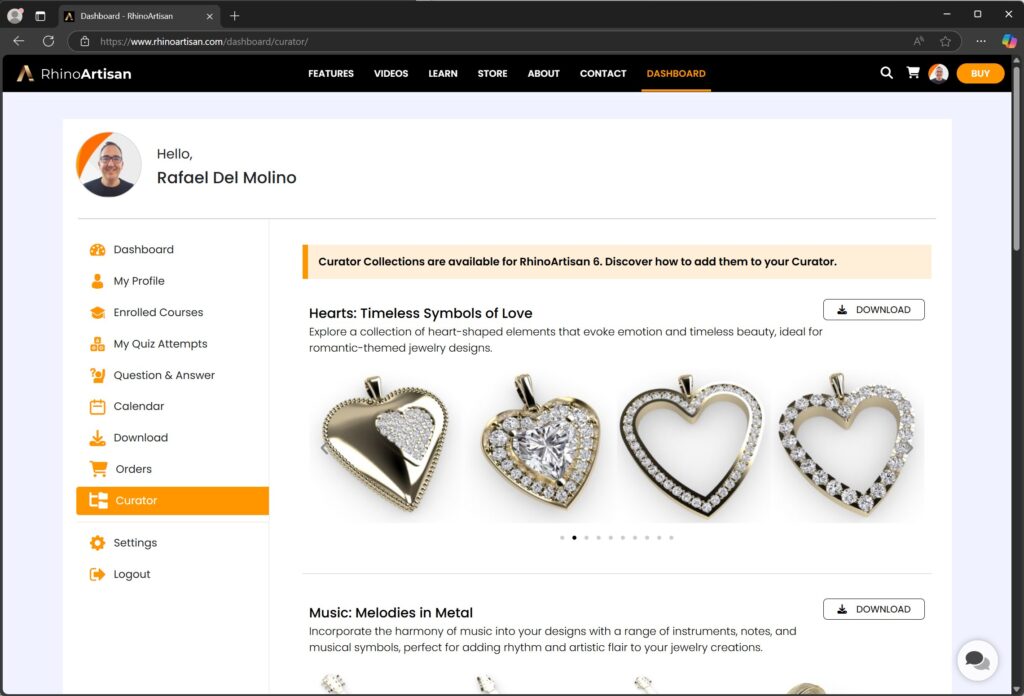Click the Curator icon in sidebar
This screenshot has width=1024, height=696.
(99, 500)
